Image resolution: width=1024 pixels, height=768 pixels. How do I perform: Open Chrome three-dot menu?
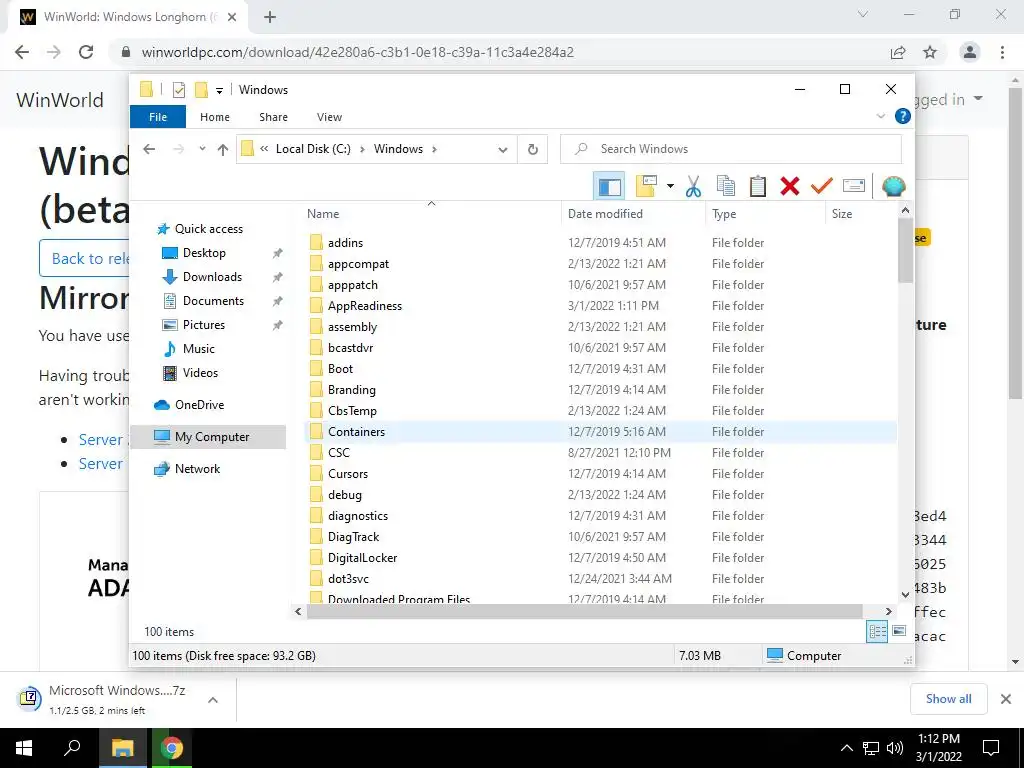pyautogui.click(x=1002, y=52)
